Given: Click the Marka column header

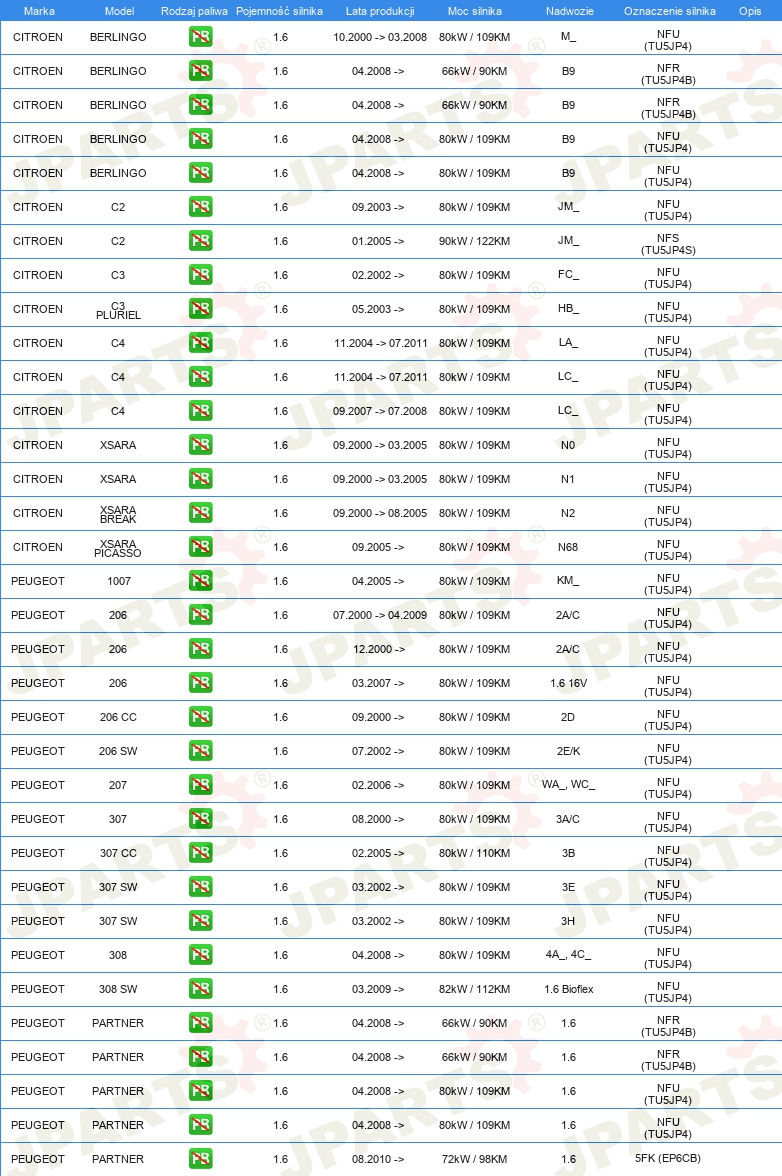Looking at the screenshot, I should pos(39,11).
